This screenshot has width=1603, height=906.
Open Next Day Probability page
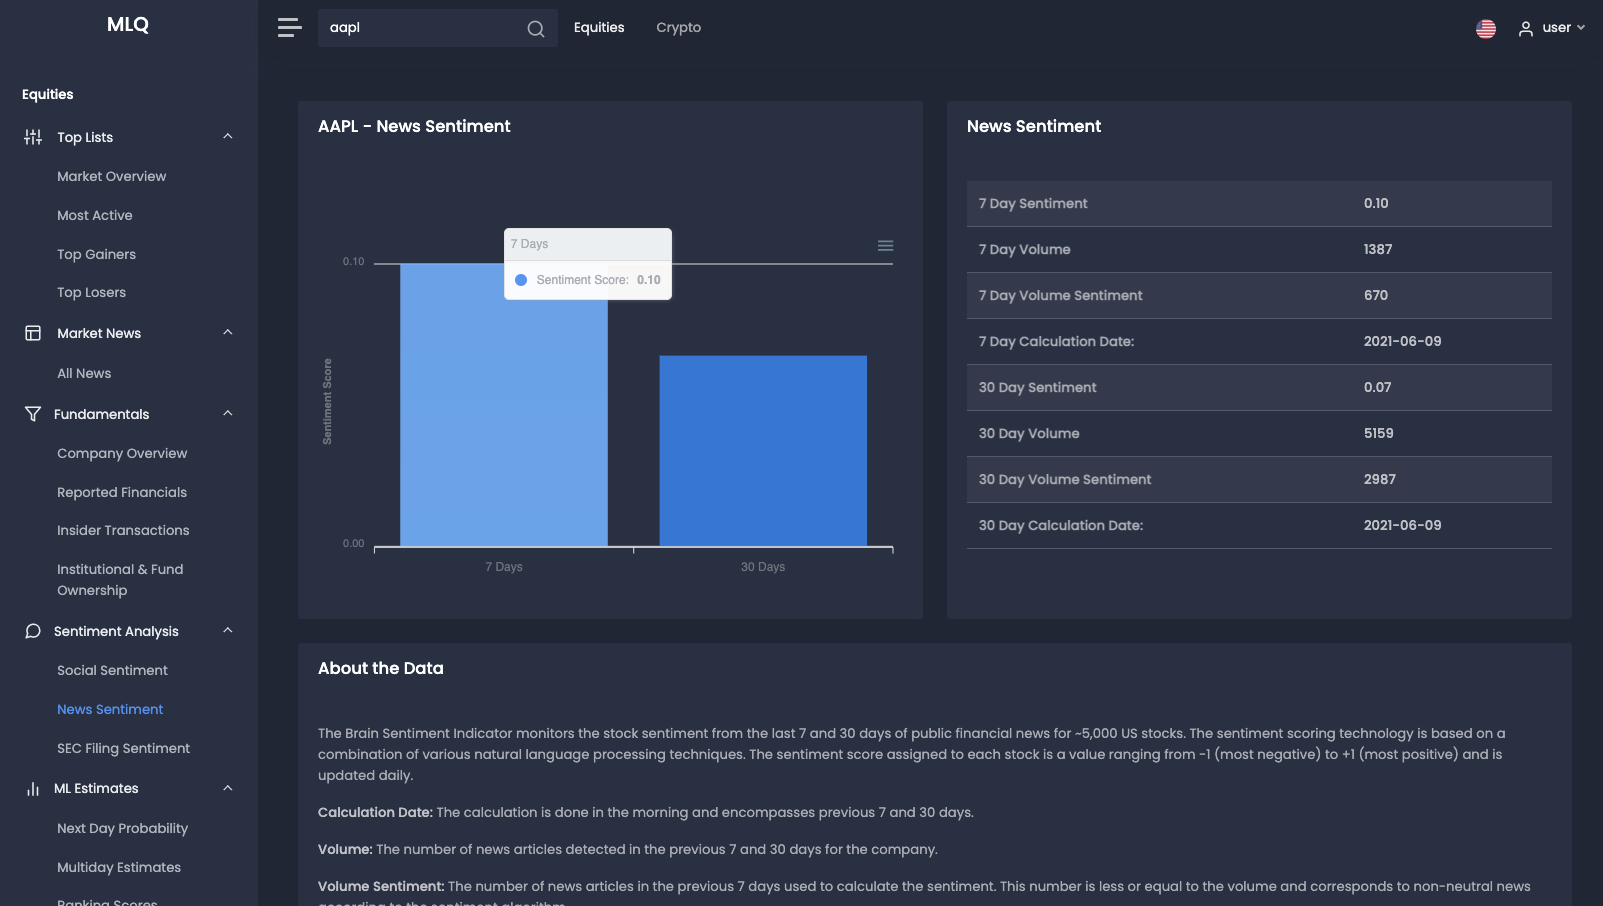pyautogui.click(x=123, y=828)
